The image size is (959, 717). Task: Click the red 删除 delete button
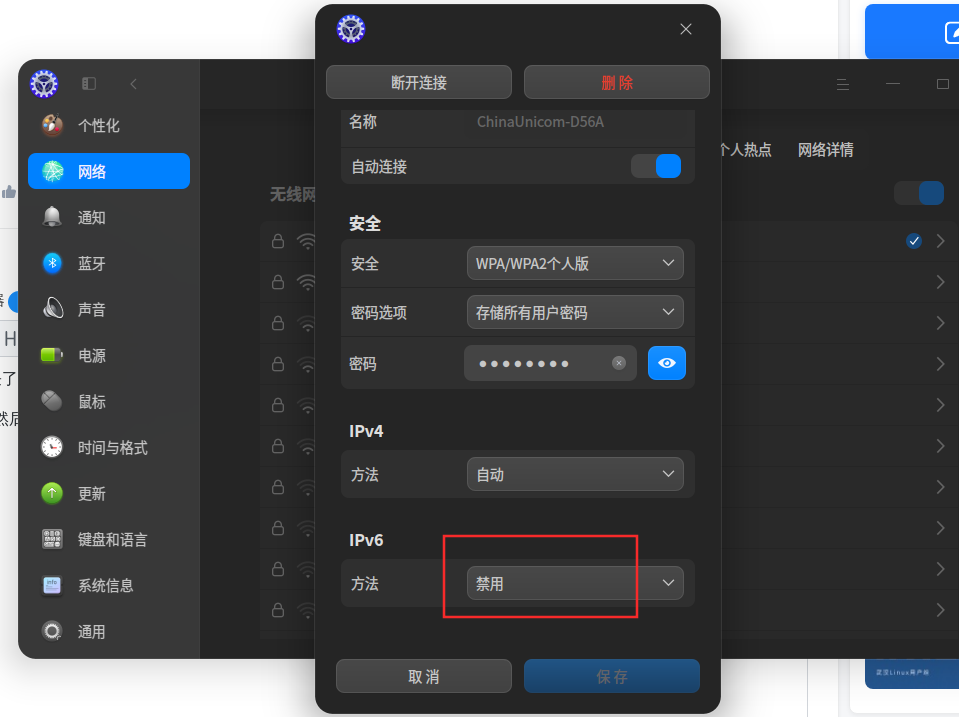616,82
